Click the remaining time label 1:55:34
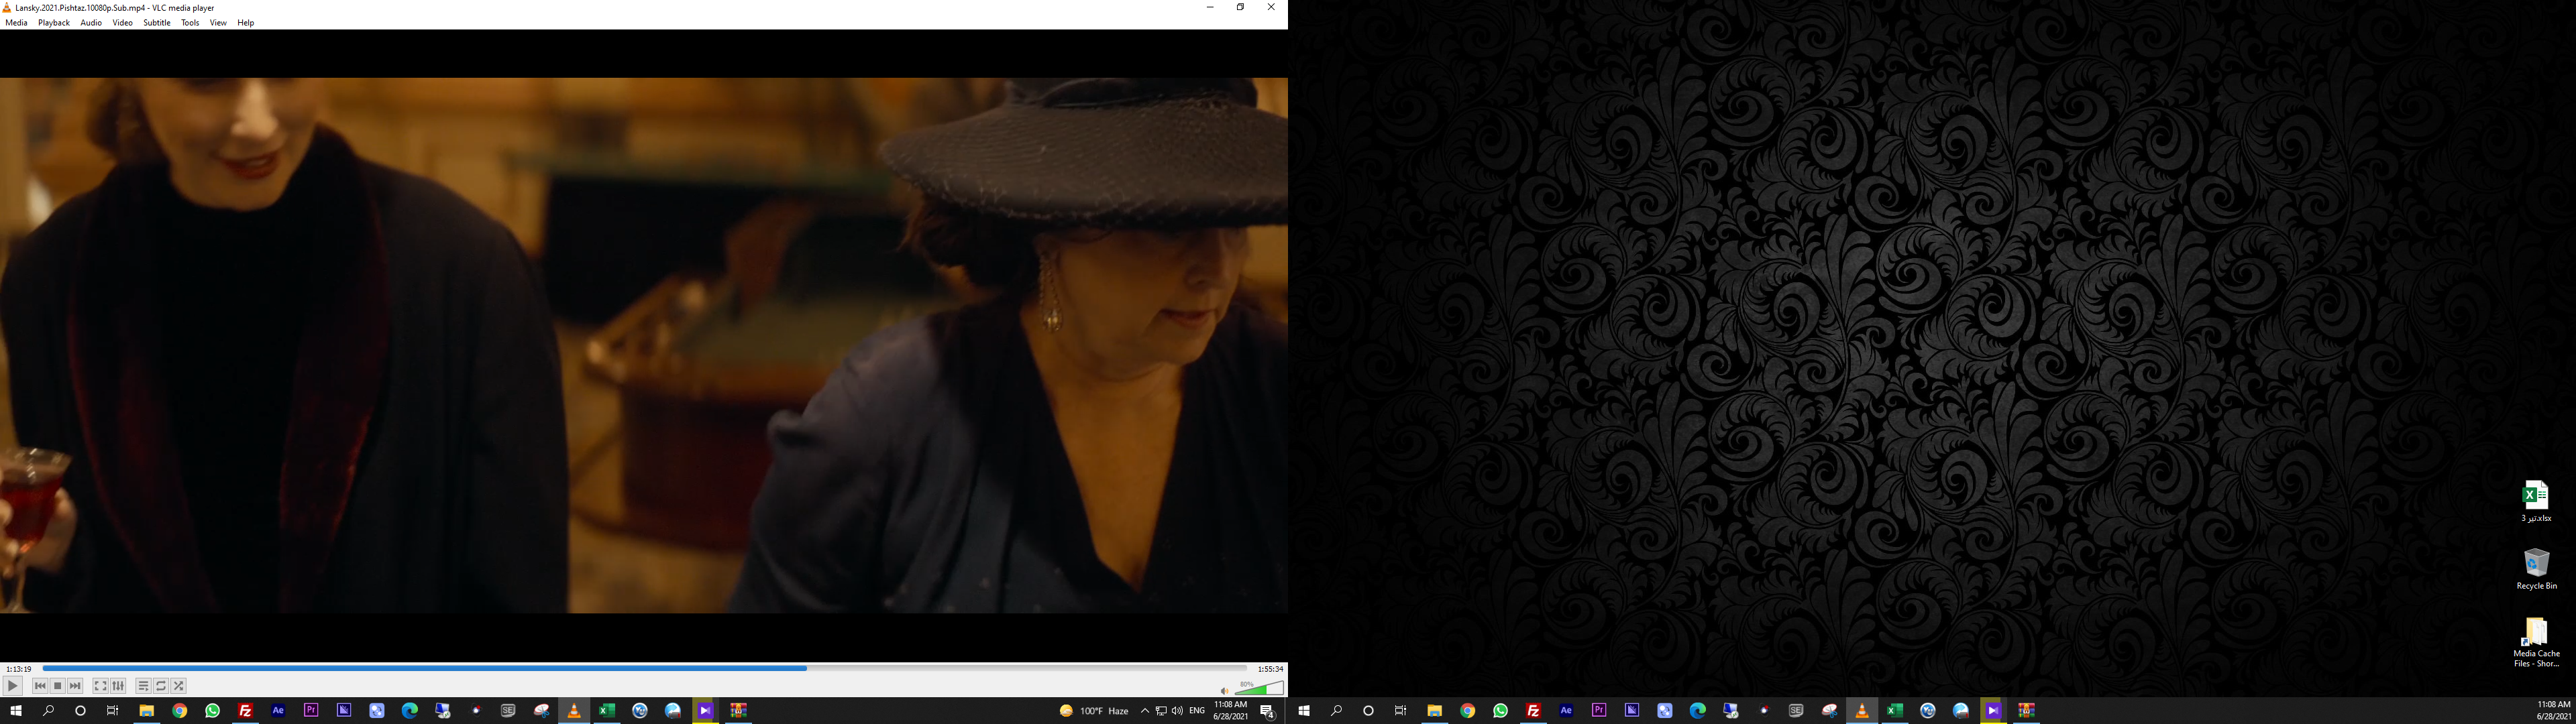This screenshot has height=724, width=2576. click(1270, 669)
